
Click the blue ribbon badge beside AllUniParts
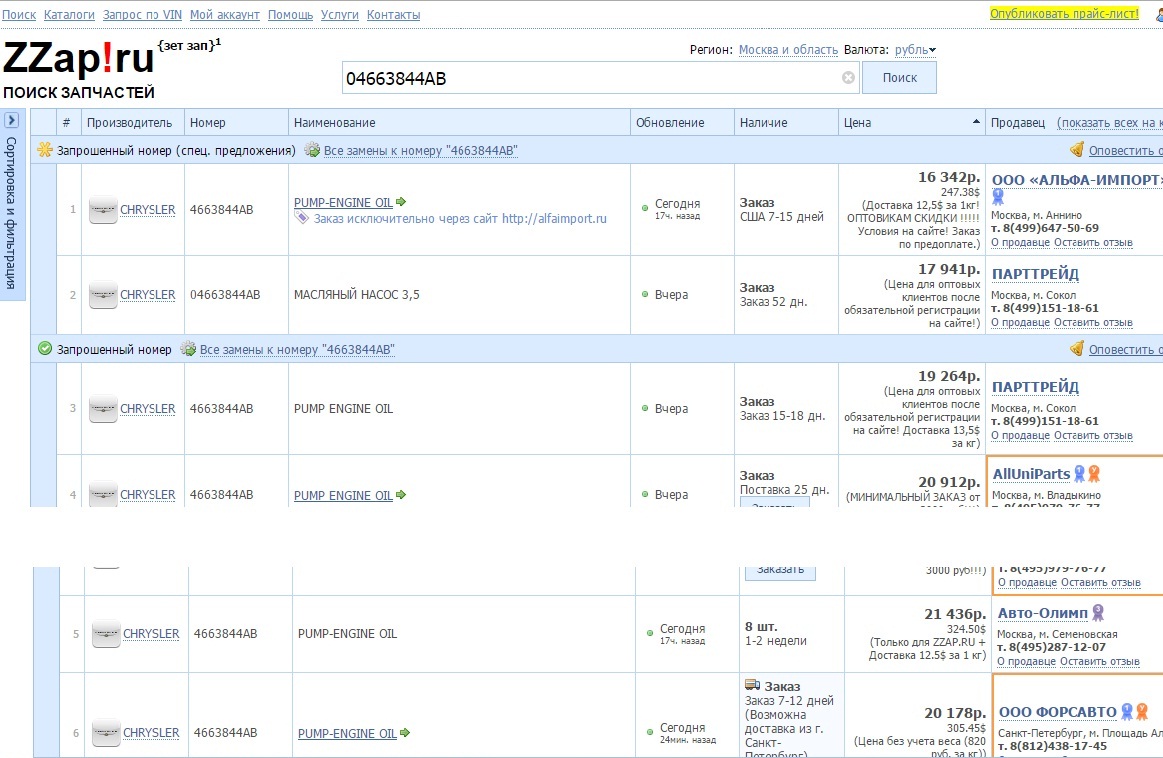pos(1080,473)
